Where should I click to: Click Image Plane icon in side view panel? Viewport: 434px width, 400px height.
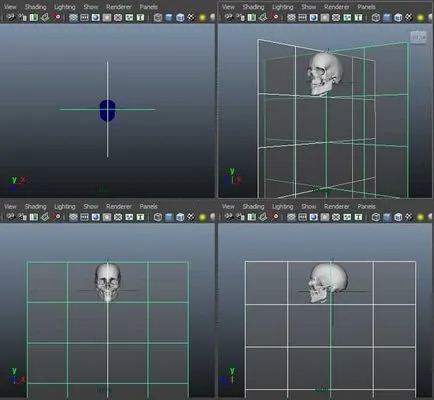coord(263,217)
